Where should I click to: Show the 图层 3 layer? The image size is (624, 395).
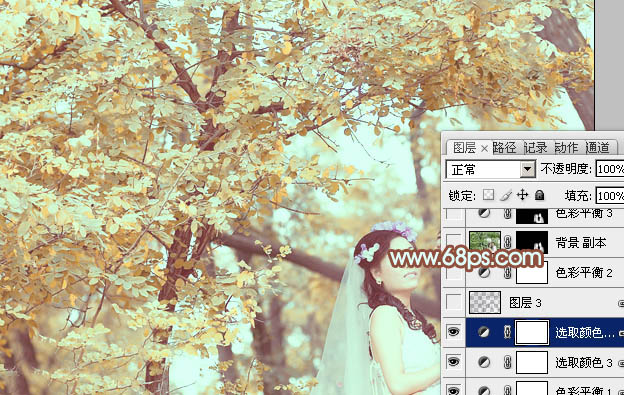point(454,302)
